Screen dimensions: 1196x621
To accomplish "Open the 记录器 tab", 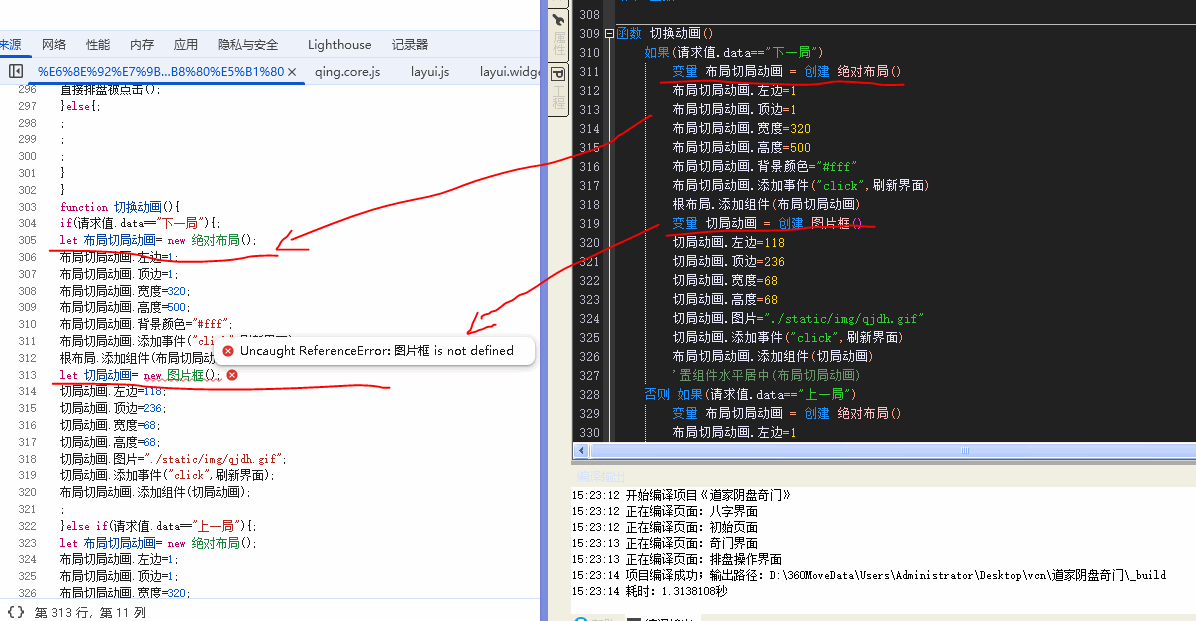I will [410, 45].
